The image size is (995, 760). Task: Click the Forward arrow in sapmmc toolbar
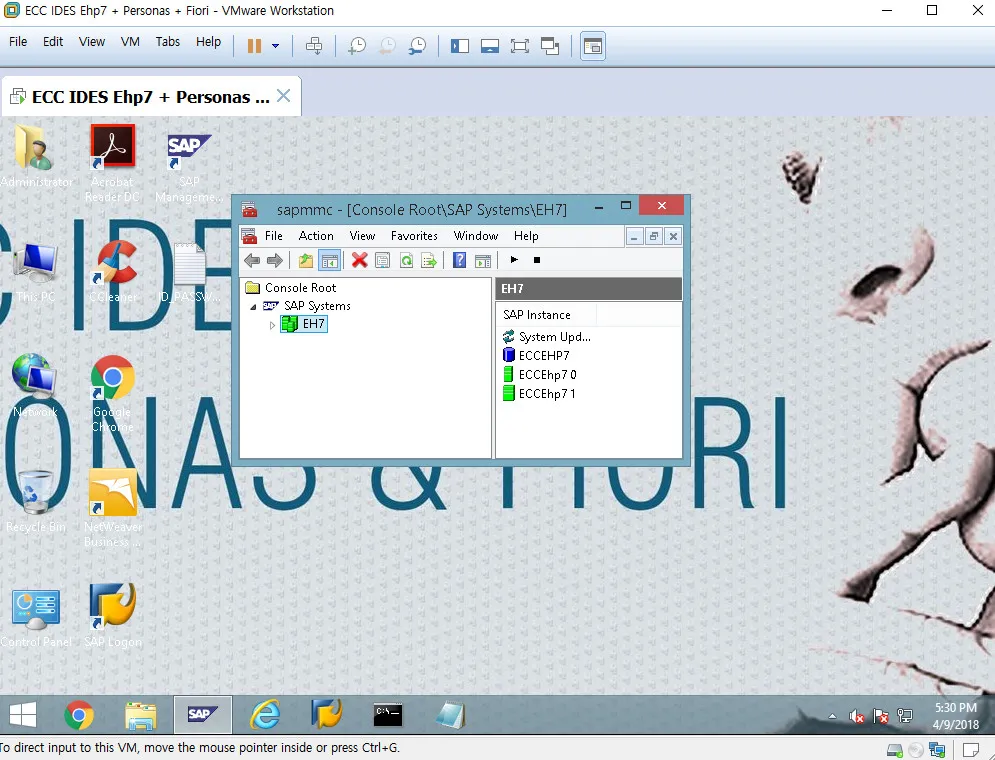275,260
